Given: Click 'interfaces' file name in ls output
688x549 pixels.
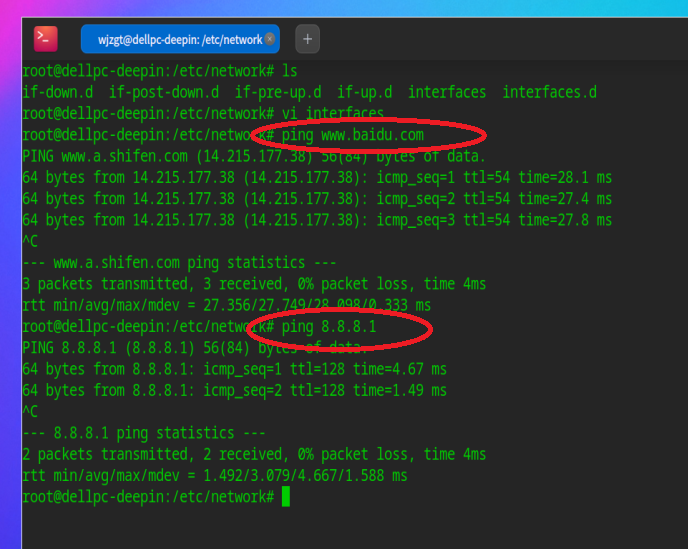Looking at the screenshot, I should 447,93.
